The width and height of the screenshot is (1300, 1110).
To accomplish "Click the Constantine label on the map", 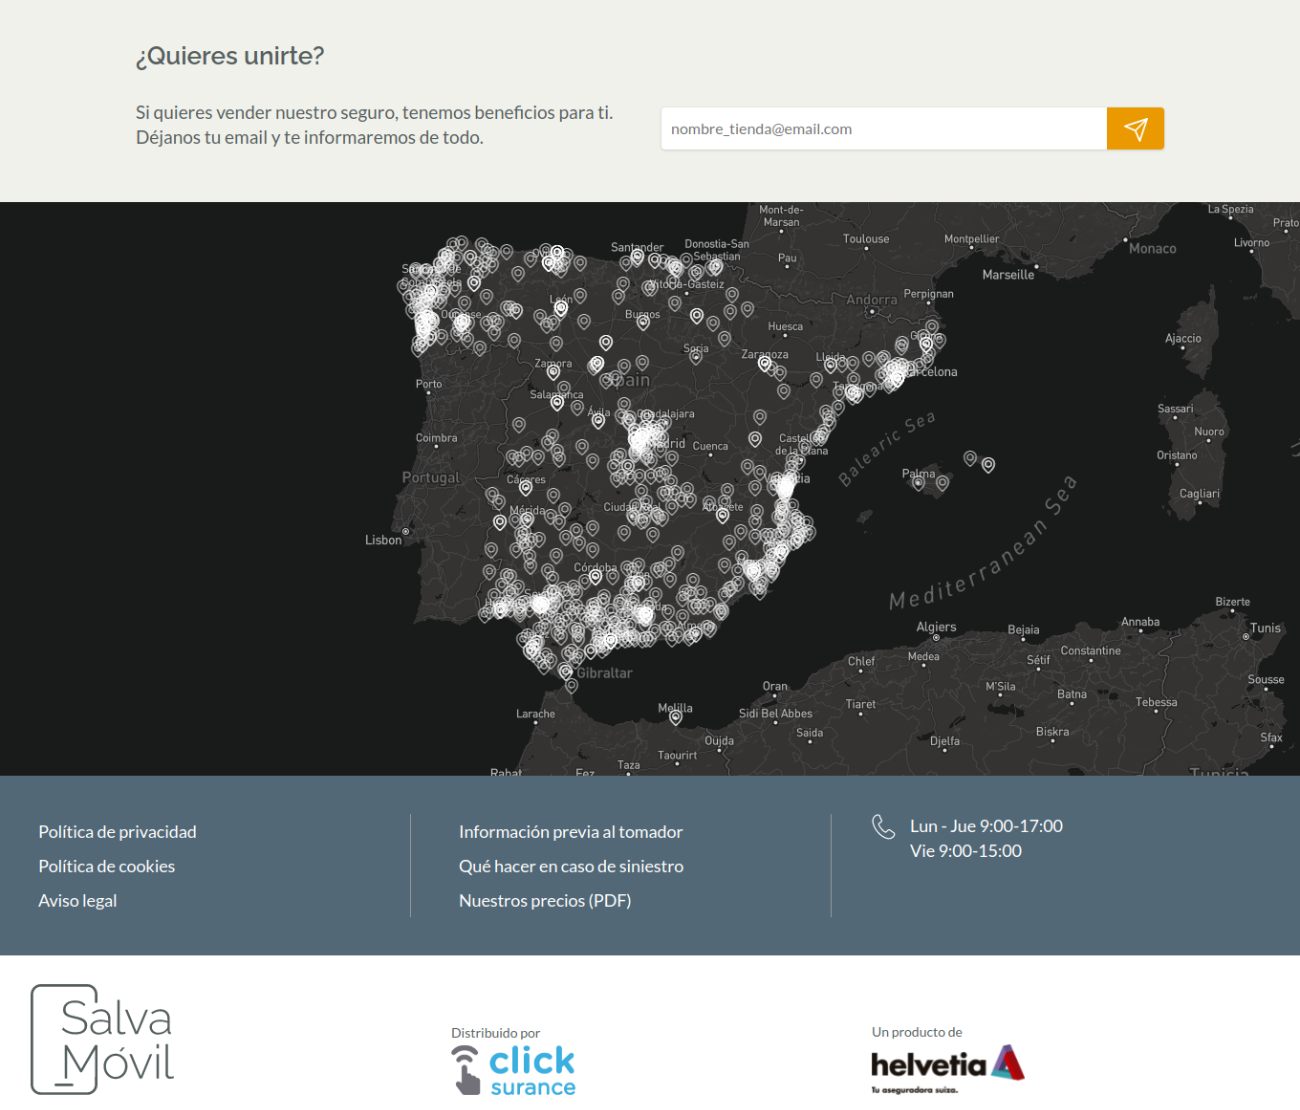I will 1091,651.
